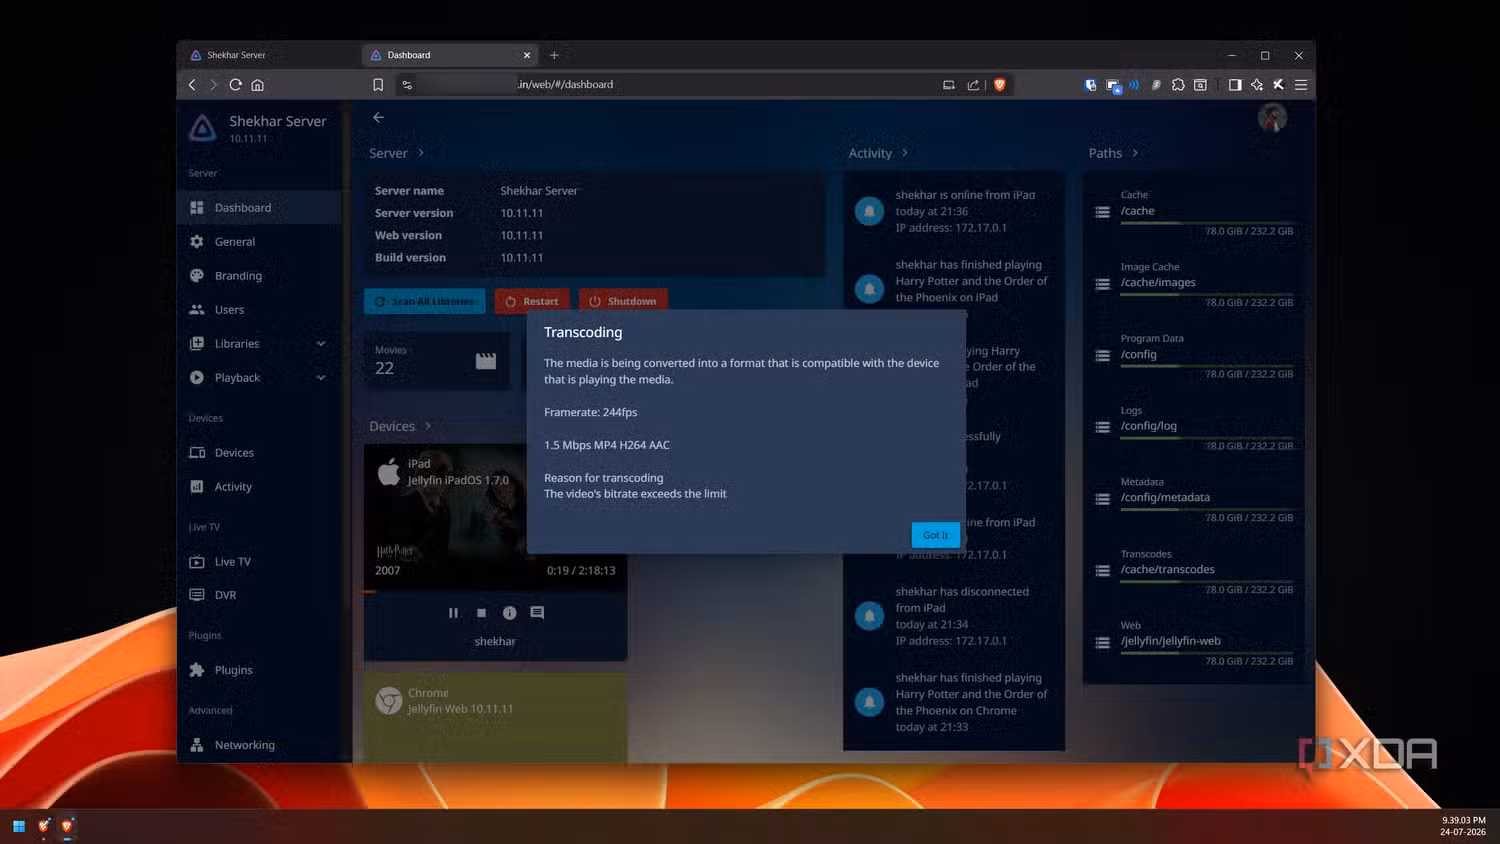This screenshot has width=1500, height=844.
Task: Reload the page in browser
Action: [x=236, y=85]
